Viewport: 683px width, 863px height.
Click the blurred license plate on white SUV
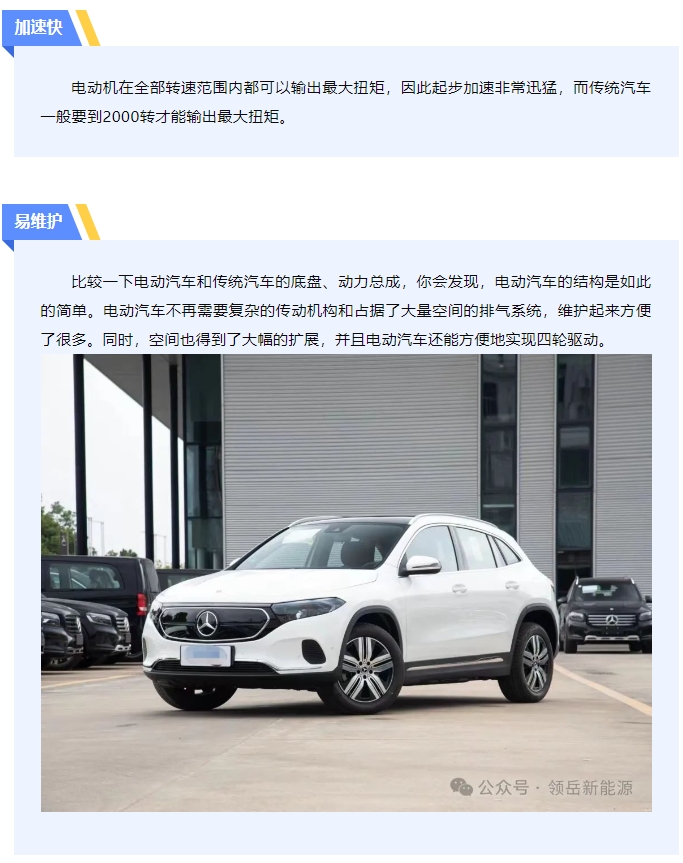(206, 655)
